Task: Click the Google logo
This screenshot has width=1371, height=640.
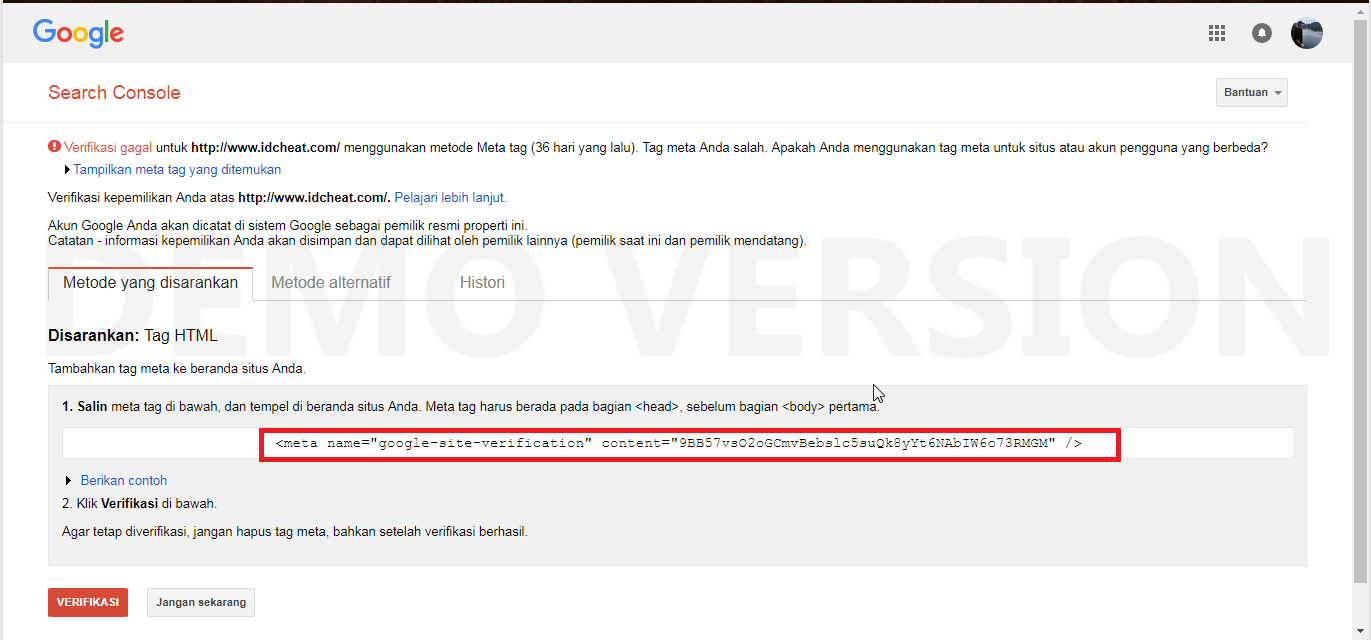Action: 78,33
